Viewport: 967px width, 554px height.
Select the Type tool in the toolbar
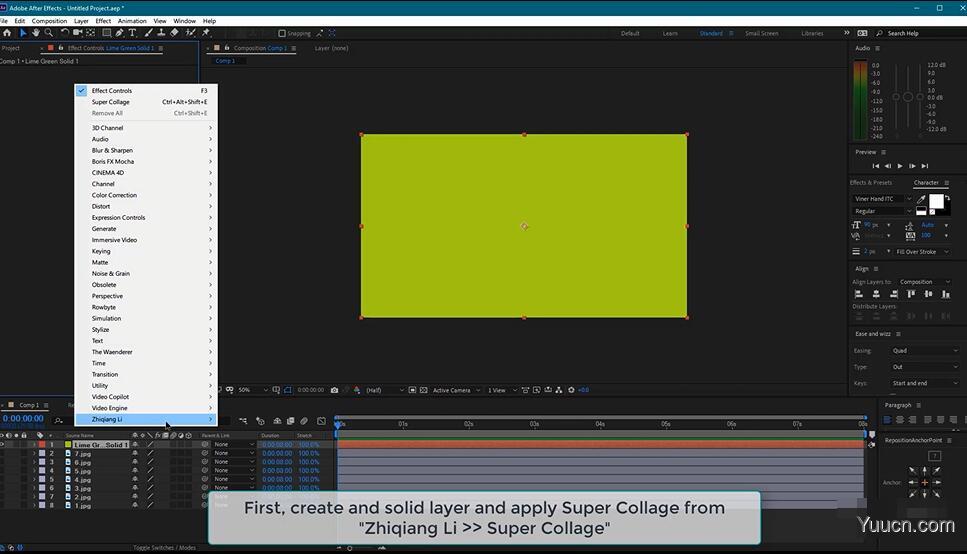point(132,33)
